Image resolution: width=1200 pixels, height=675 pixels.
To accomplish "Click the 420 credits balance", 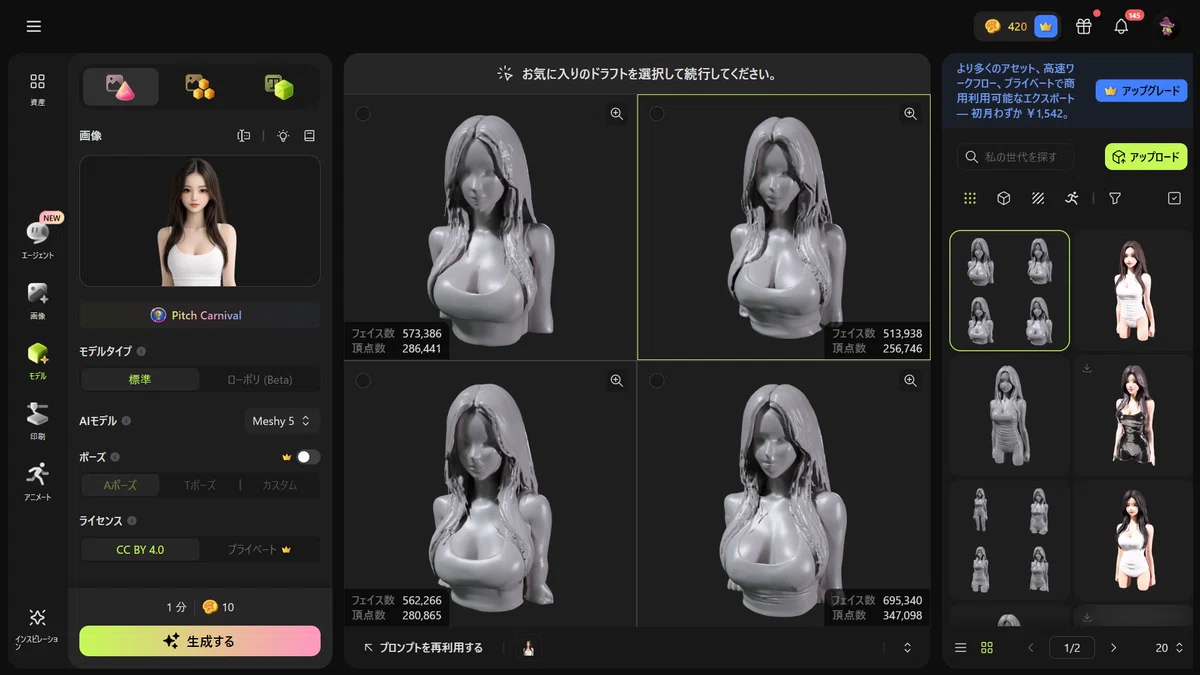I will [x=1006, y=27].
